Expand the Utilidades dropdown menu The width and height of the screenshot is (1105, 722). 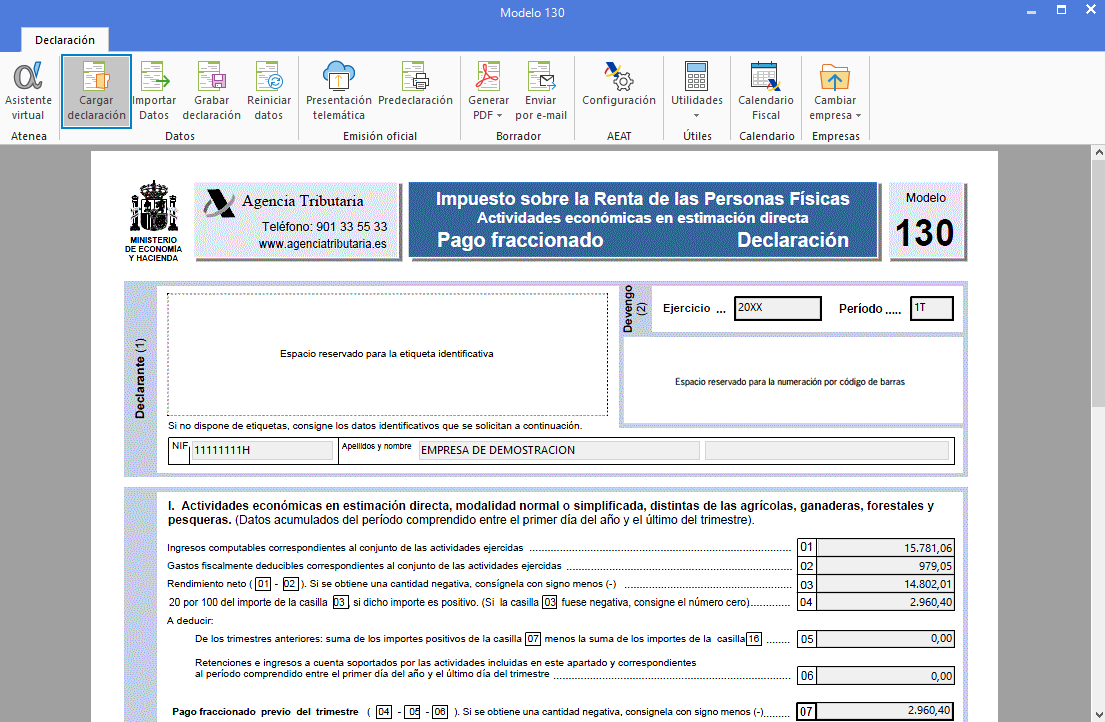click(696, 108)
